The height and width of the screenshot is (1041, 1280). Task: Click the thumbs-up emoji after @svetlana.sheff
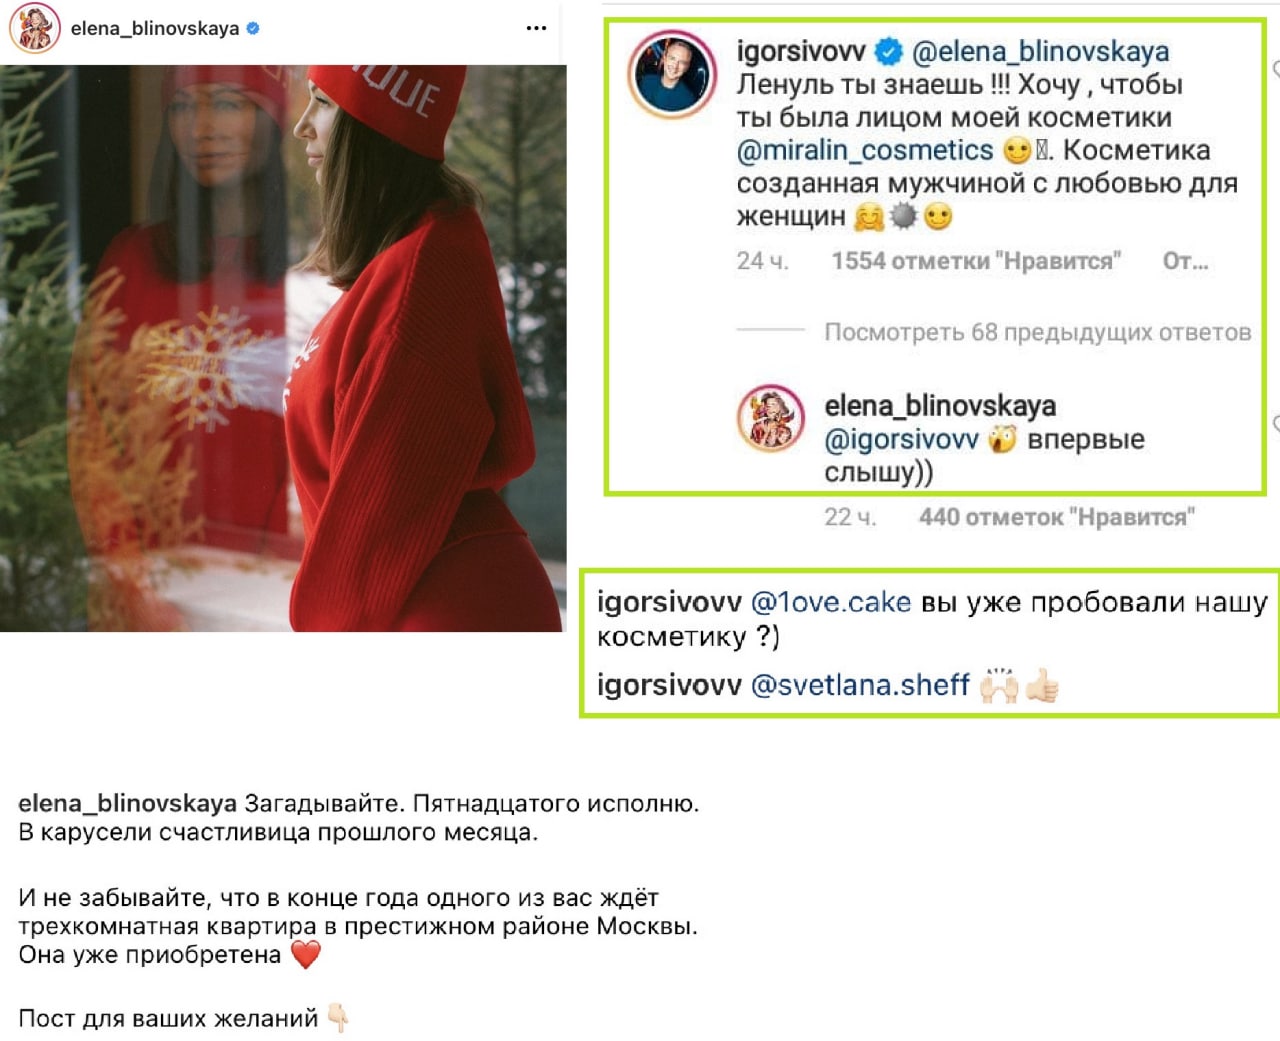coord(1042,686)
